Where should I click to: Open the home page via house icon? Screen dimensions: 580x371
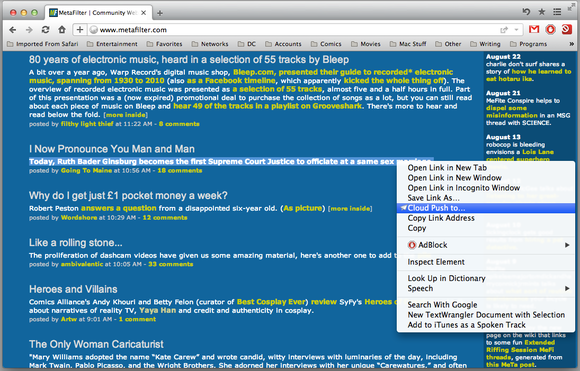pos(62,29)
